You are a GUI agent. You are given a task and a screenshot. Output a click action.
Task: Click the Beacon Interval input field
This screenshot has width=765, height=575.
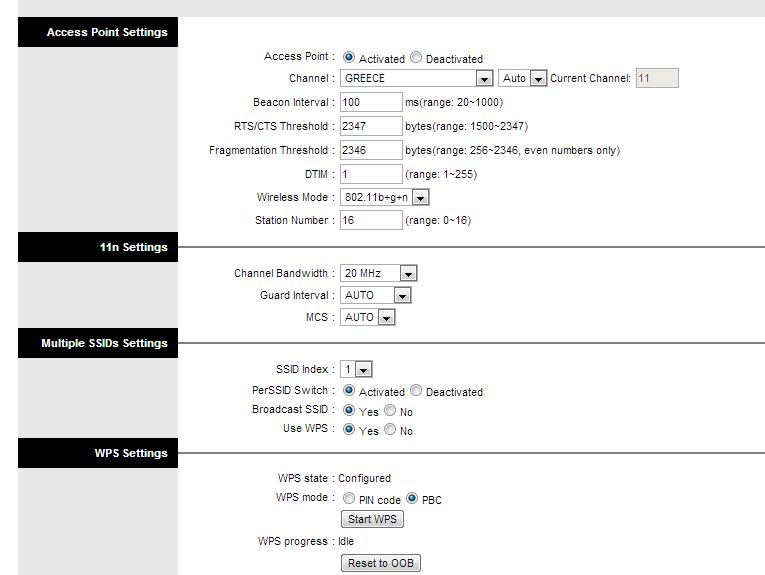371,102
